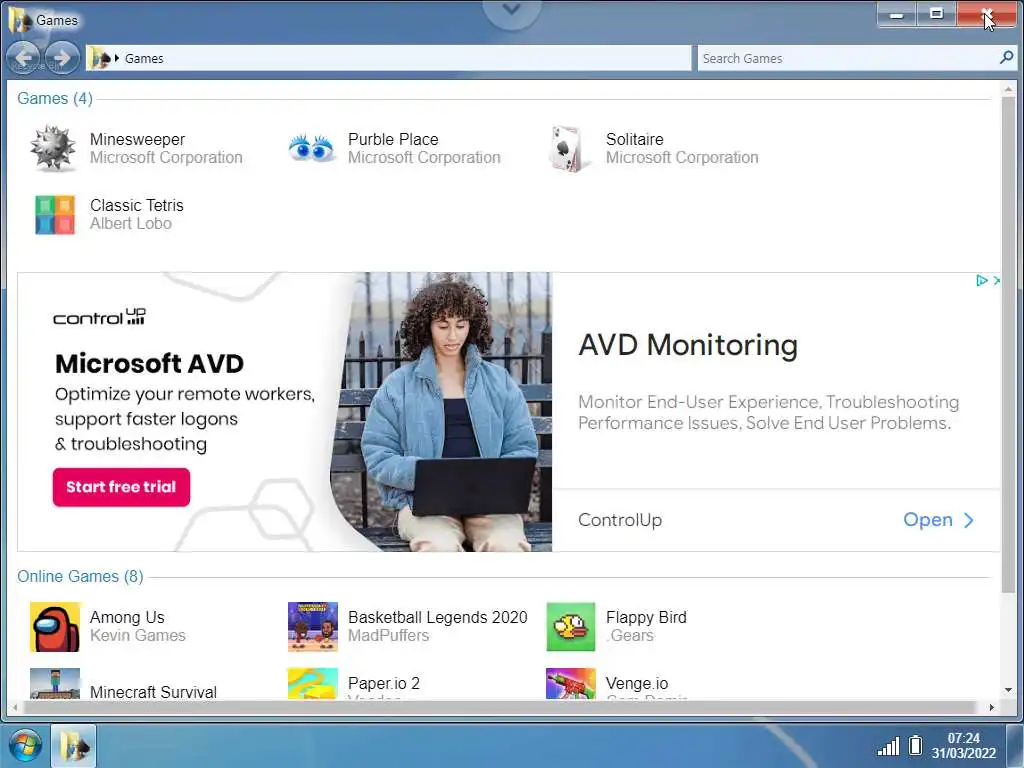Screen dimensions: 1024x768
Task: Click the Games Explorer taskbar button
Action: coord(74,746)
